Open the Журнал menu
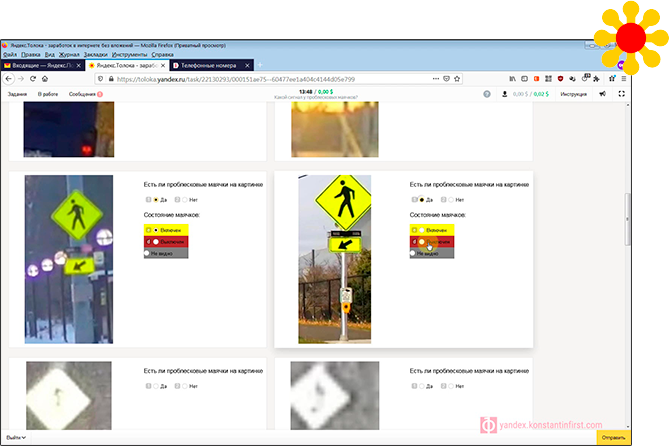This screenshot has width=672, height=446. [69, 54]
